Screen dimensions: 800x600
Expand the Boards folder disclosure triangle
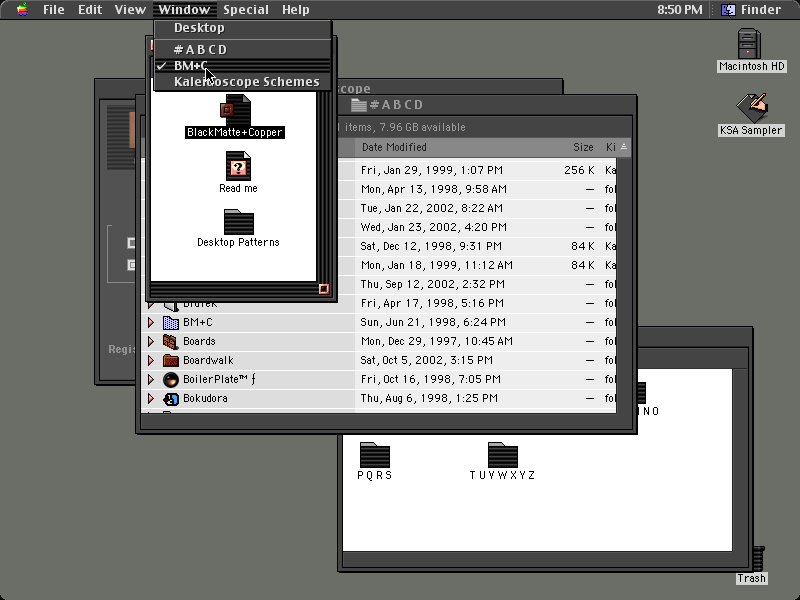(x=151, y=341)
